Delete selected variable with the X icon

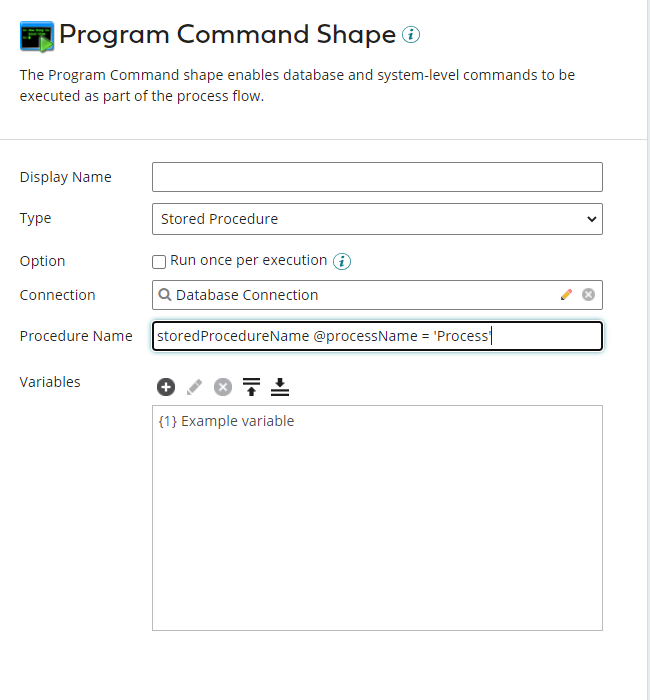click(223, 387)
